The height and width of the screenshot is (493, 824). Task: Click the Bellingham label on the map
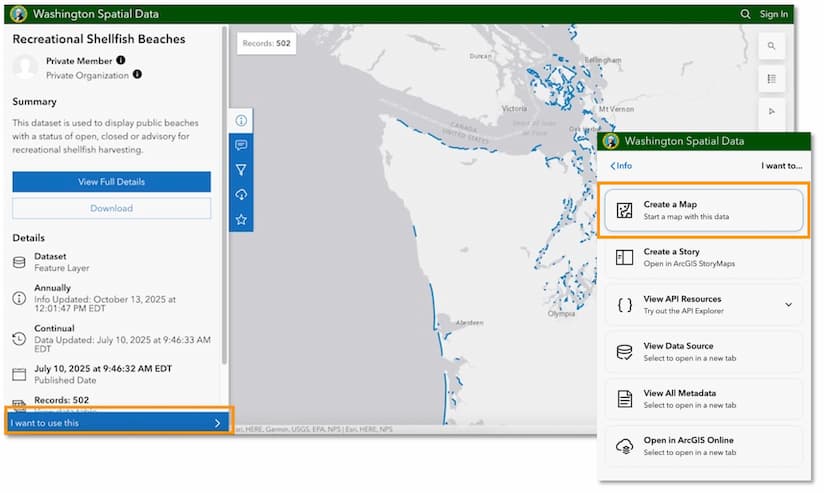(603, 60)
